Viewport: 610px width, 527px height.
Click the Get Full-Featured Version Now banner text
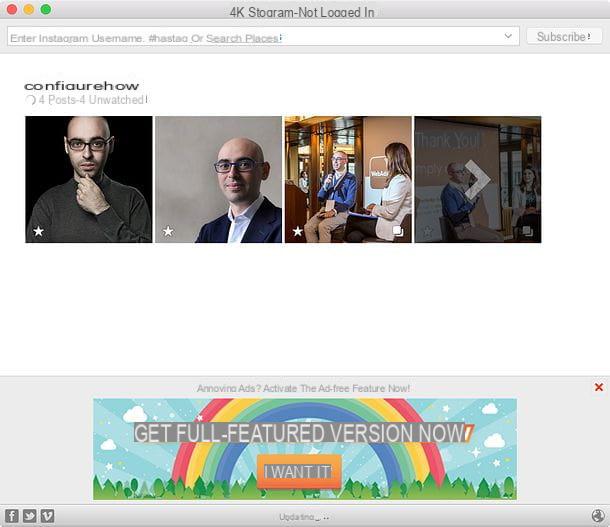click(x=303, y=433)
